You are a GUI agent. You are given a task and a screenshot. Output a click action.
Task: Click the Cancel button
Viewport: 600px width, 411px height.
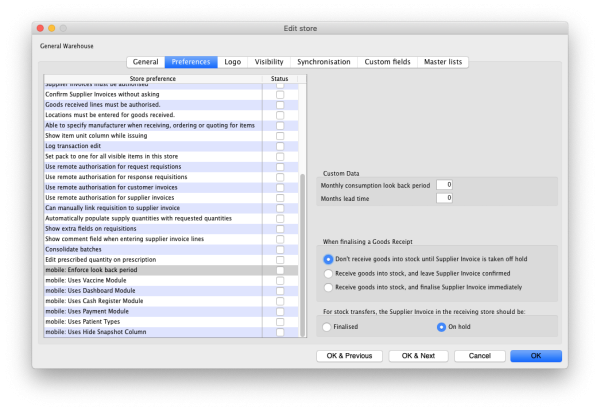[479, 355]
